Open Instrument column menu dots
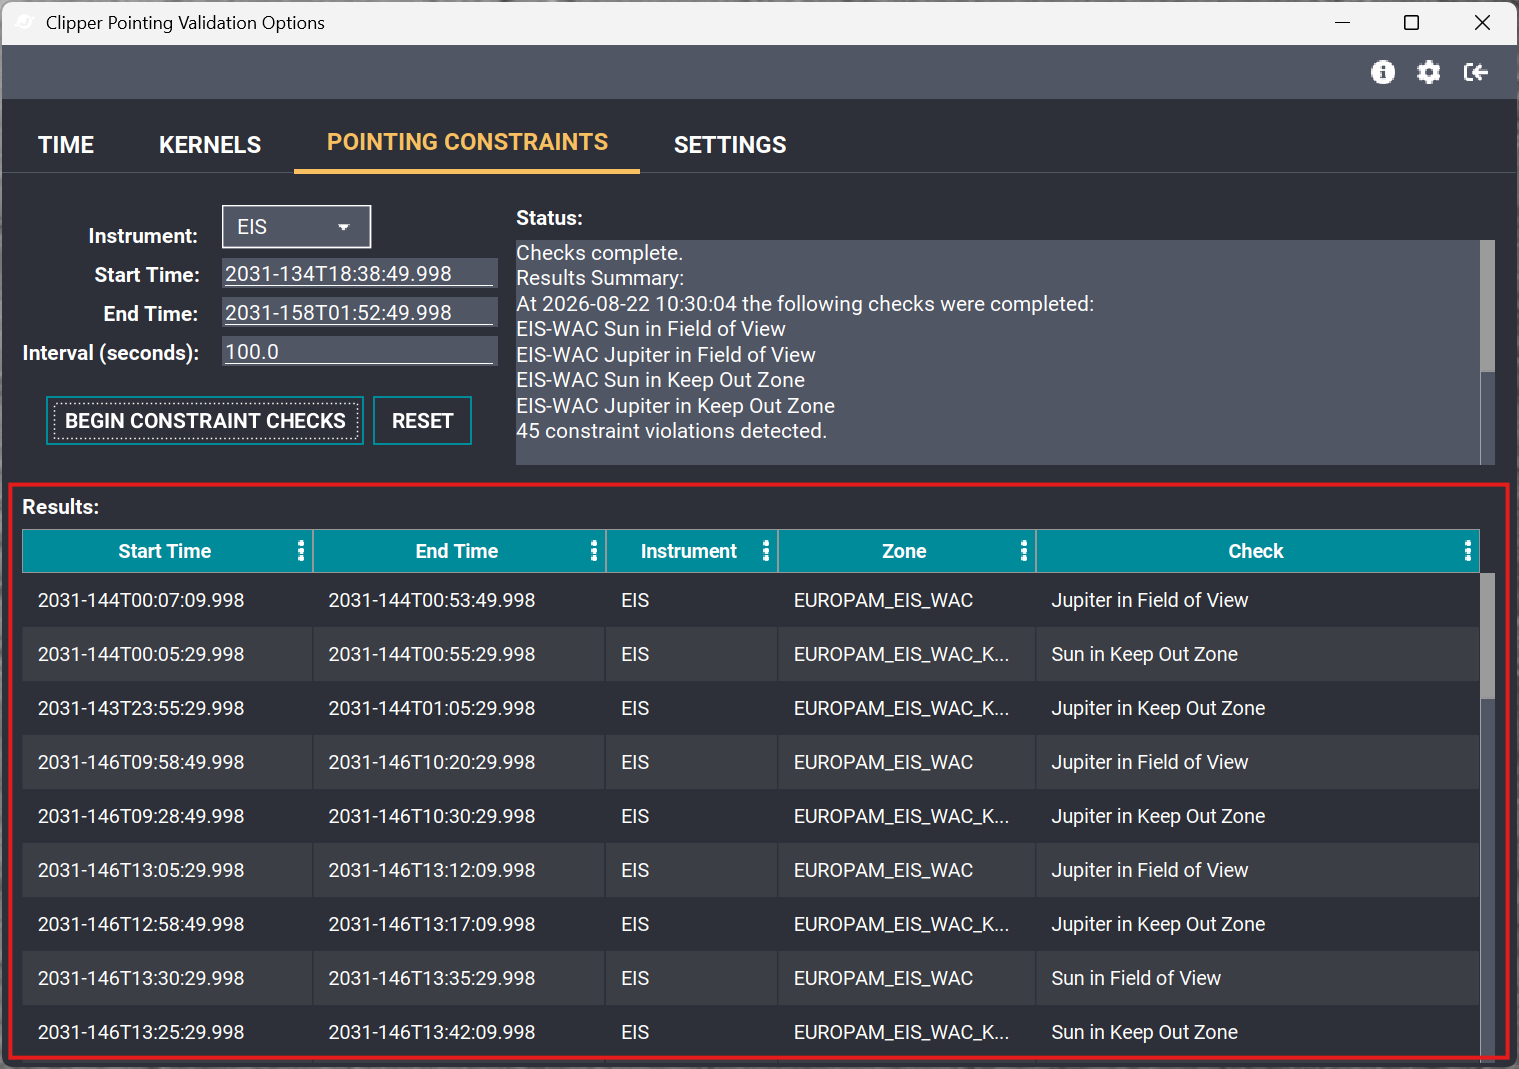Viewport: 1519px width, 1069px height. pos(766,551)
